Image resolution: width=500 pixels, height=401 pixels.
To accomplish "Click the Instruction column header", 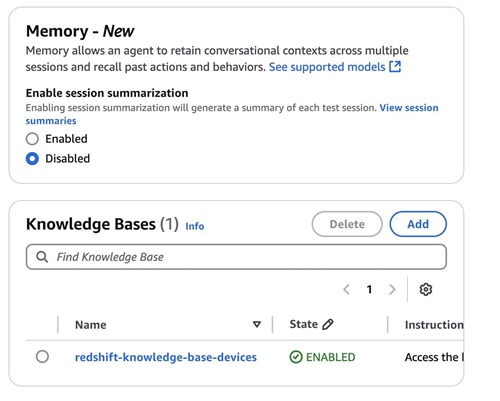I will point(434,325).
